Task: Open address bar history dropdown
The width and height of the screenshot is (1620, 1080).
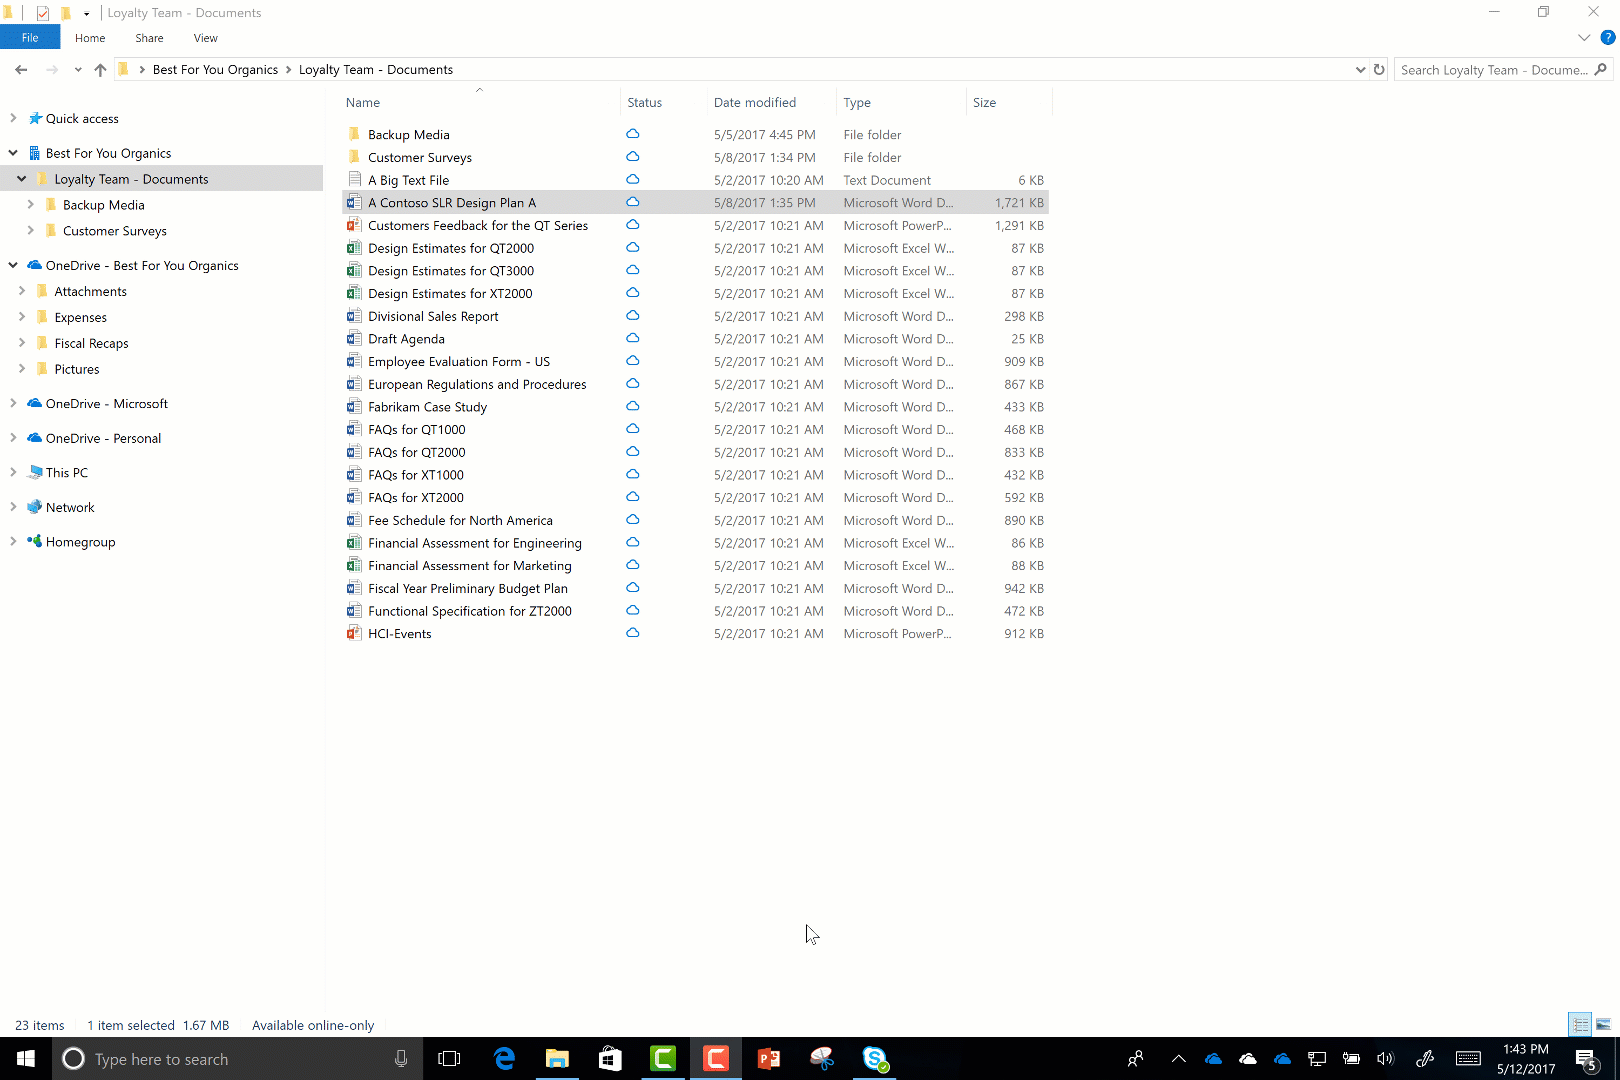Action: pos(1360,69)
